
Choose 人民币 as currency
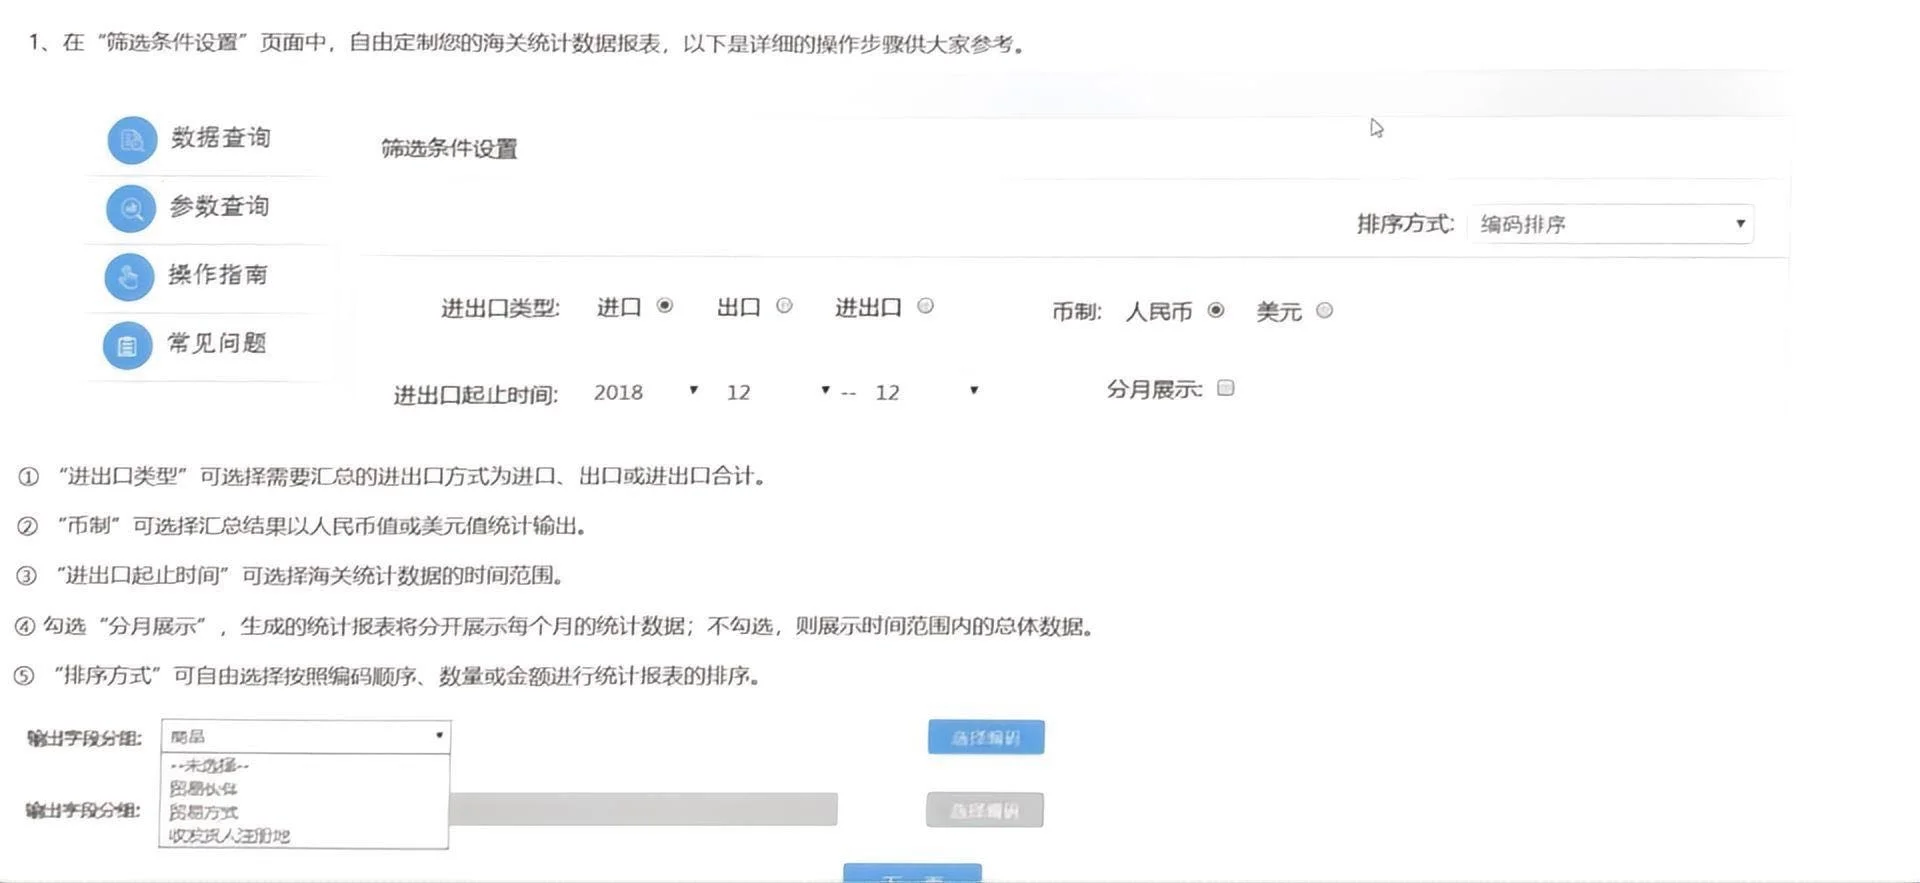tap(1215, 310)
